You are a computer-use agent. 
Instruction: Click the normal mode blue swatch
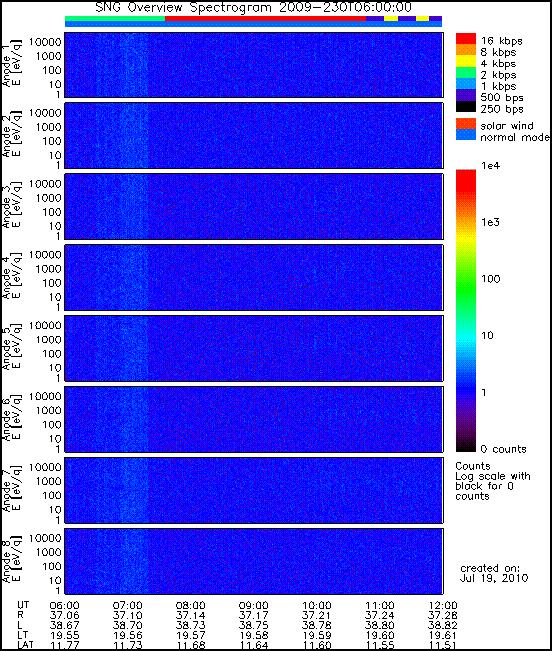click(x=466, y=135)
